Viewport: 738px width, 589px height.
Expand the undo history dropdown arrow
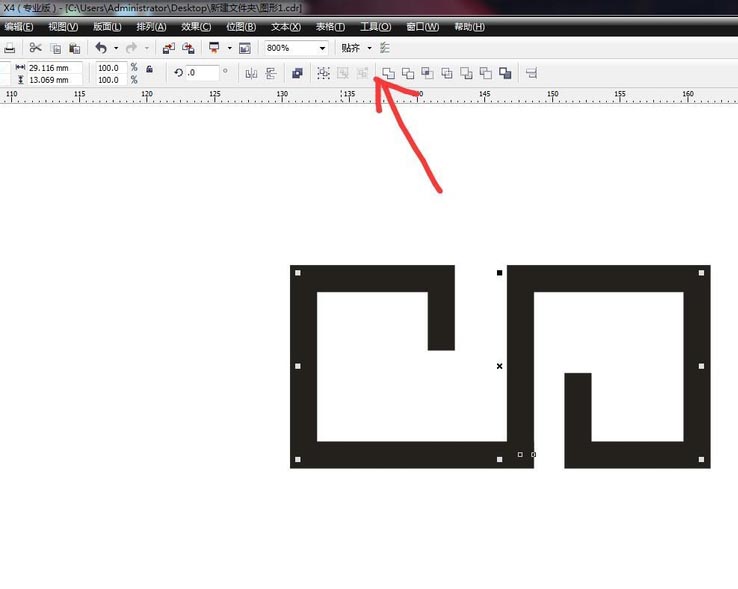116,48
